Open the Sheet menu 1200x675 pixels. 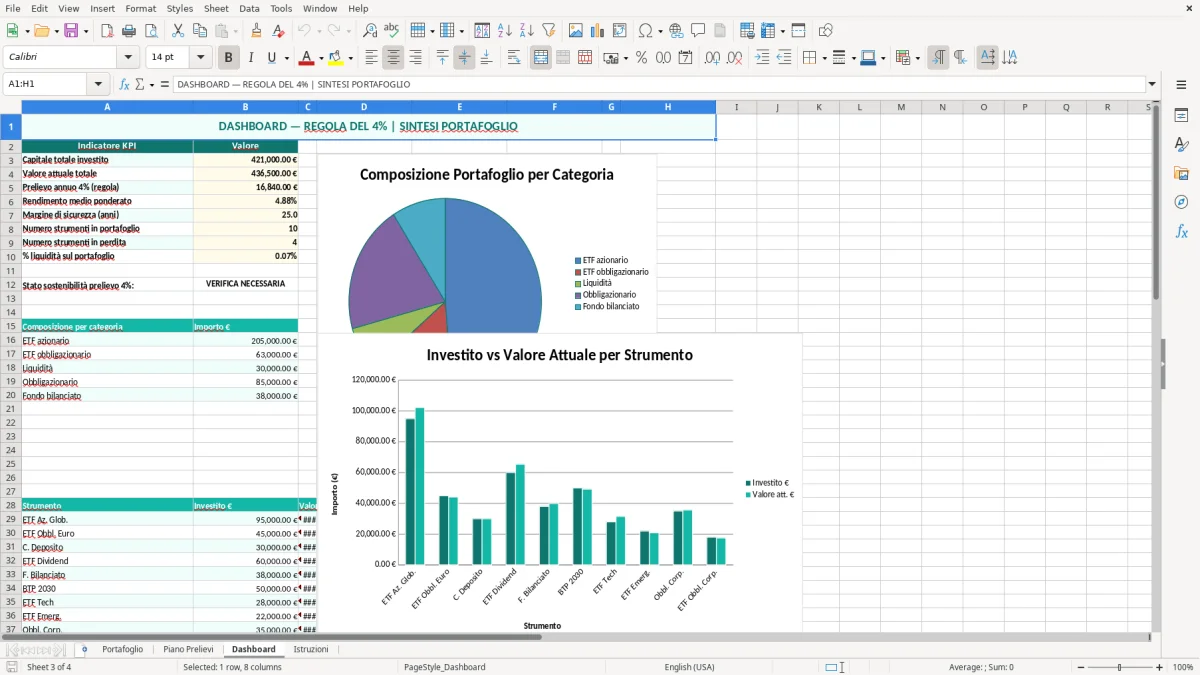point(216,8)
